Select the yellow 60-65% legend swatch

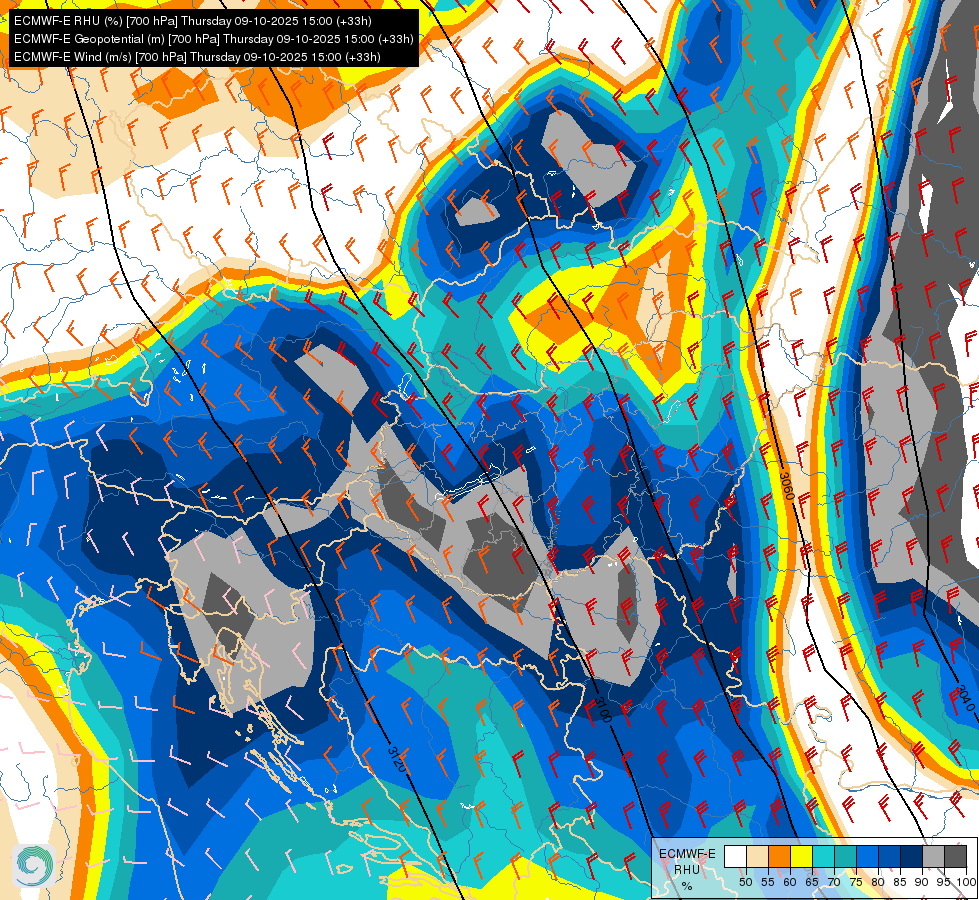coord(801,856)
